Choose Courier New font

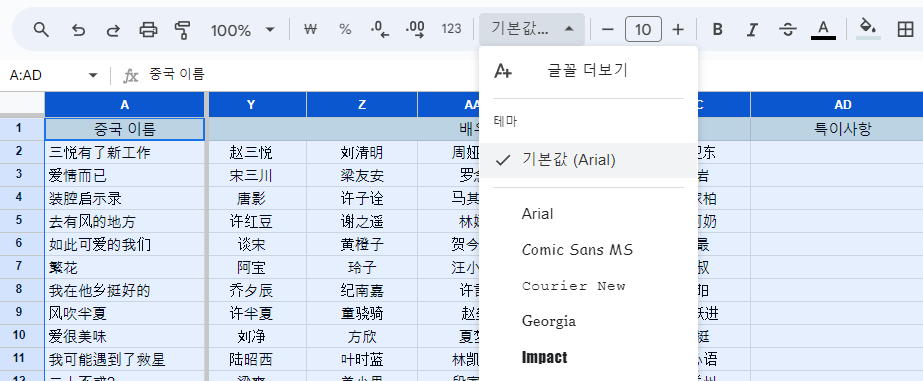pyautogui.click(x=589, y=286)
